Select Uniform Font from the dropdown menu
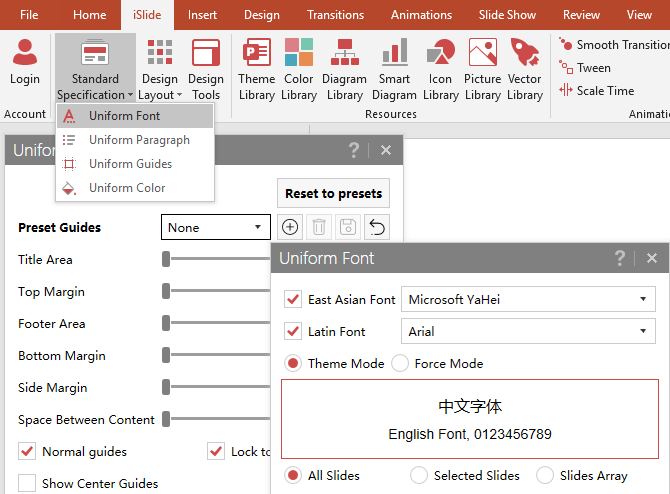Viewport: 670px width, 494px height. coord(135,116)
